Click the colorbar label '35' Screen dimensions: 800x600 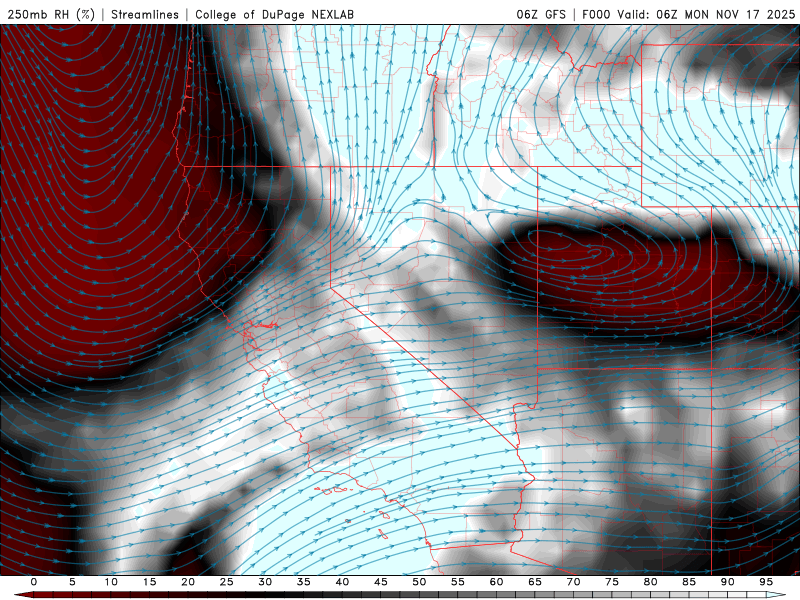point(304,582)
